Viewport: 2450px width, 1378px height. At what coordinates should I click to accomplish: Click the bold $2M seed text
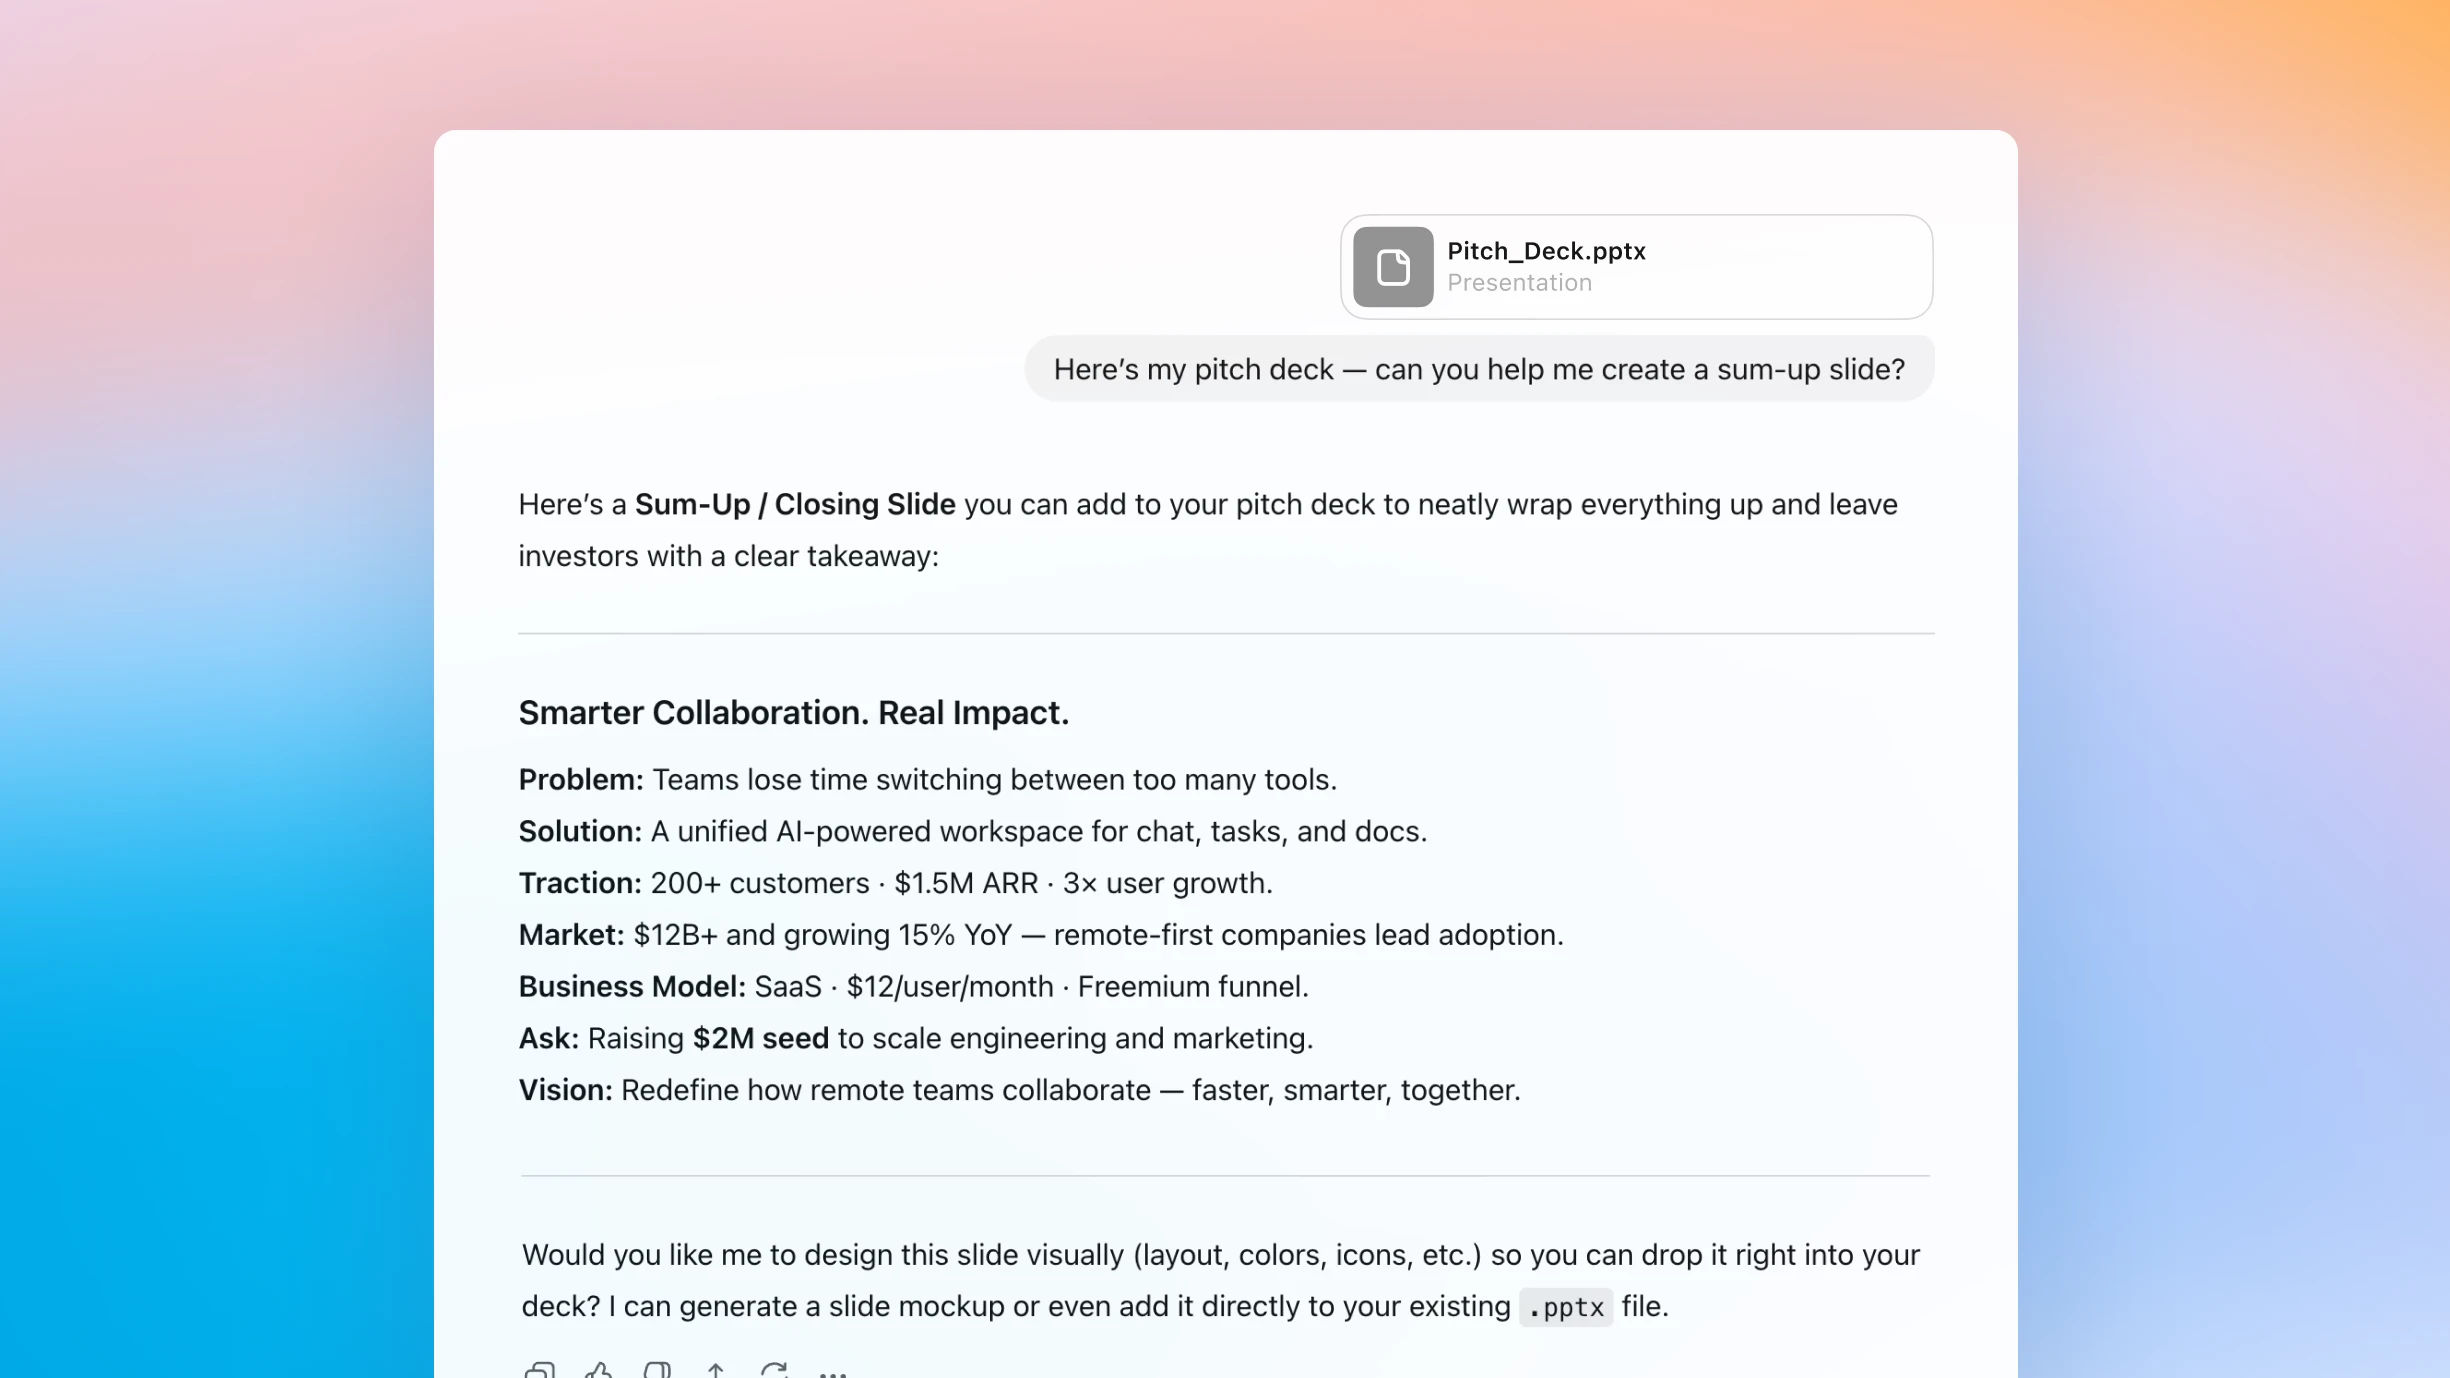760,1038
